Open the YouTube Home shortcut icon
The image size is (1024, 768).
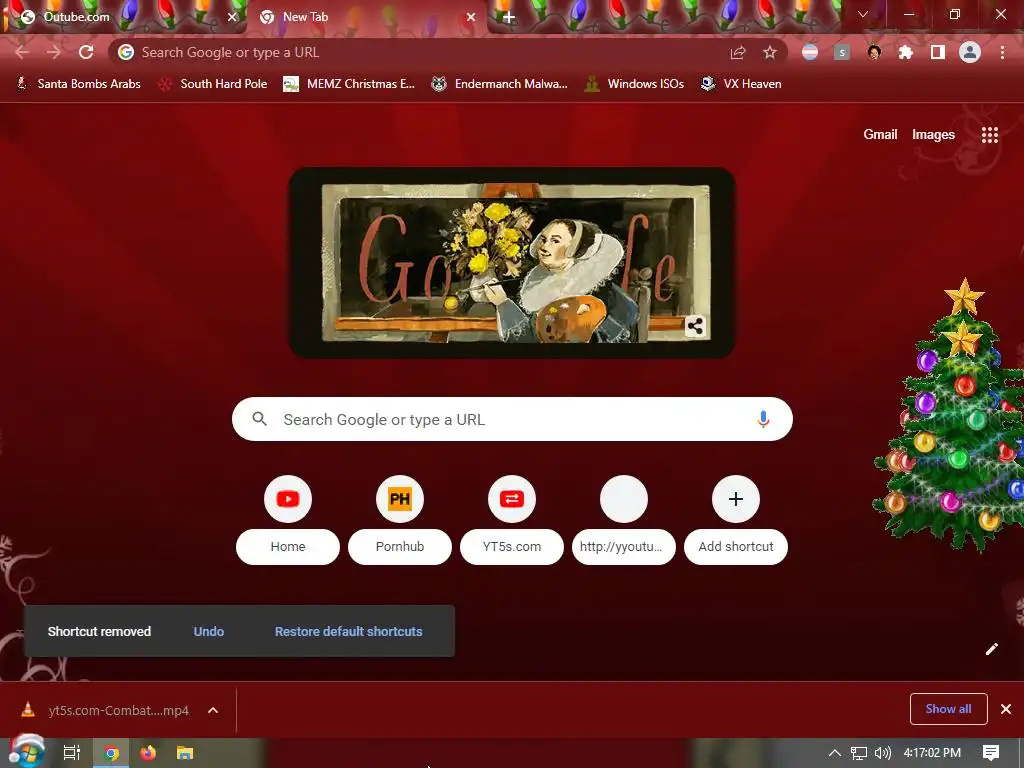288,499
